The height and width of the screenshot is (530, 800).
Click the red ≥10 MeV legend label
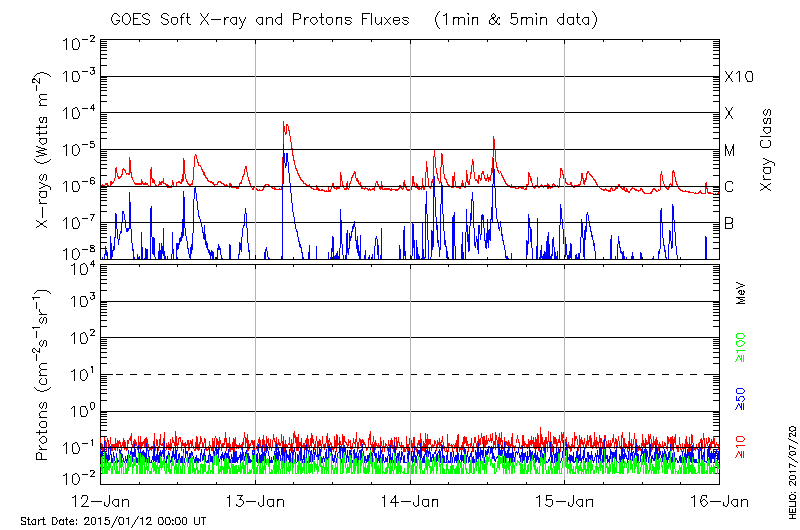point(740,442)
